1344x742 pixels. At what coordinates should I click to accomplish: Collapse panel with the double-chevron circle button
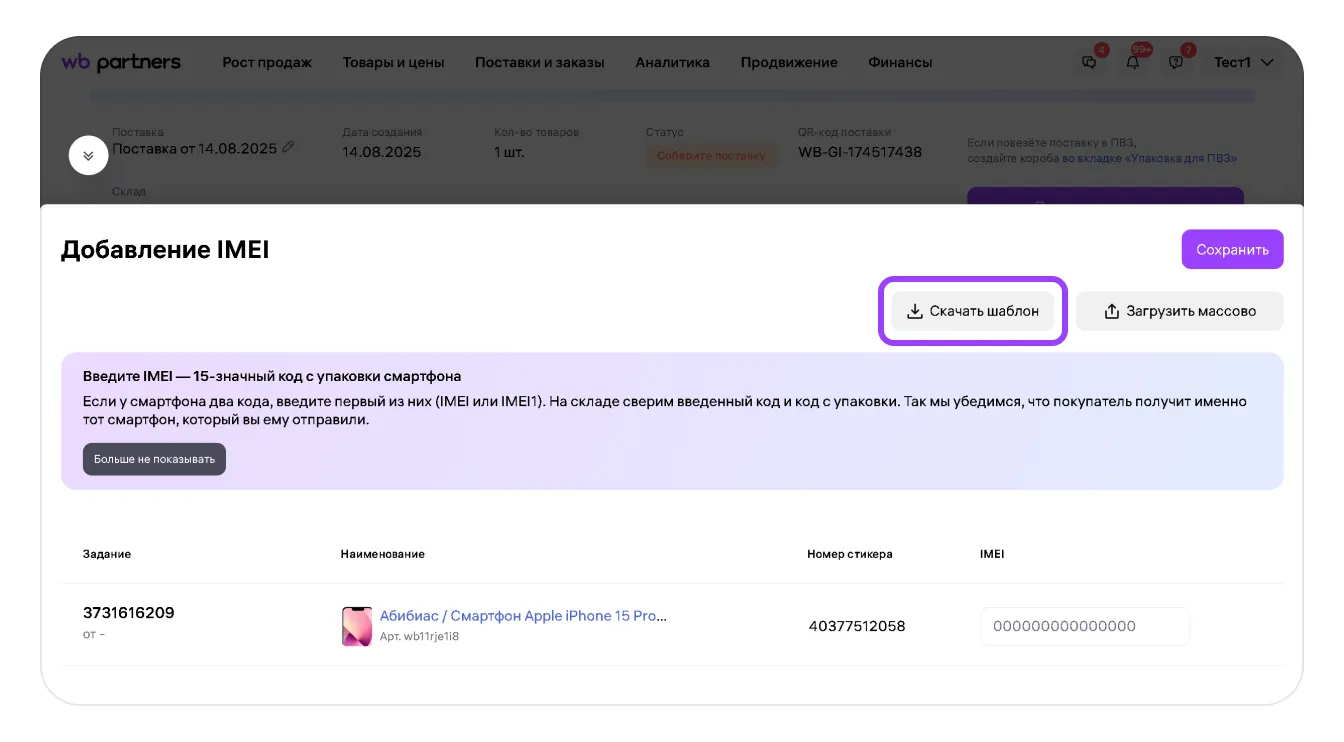point(88,156)
